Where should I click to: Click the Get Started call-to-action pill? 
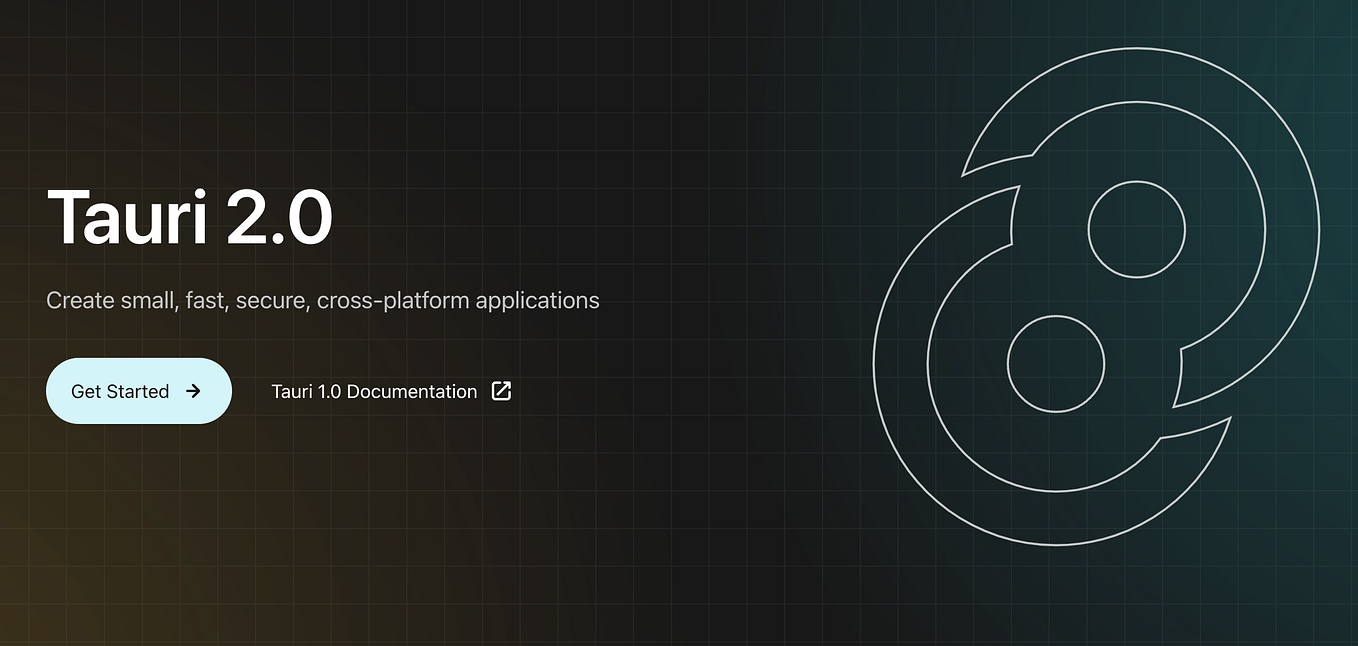click(138, 391)
